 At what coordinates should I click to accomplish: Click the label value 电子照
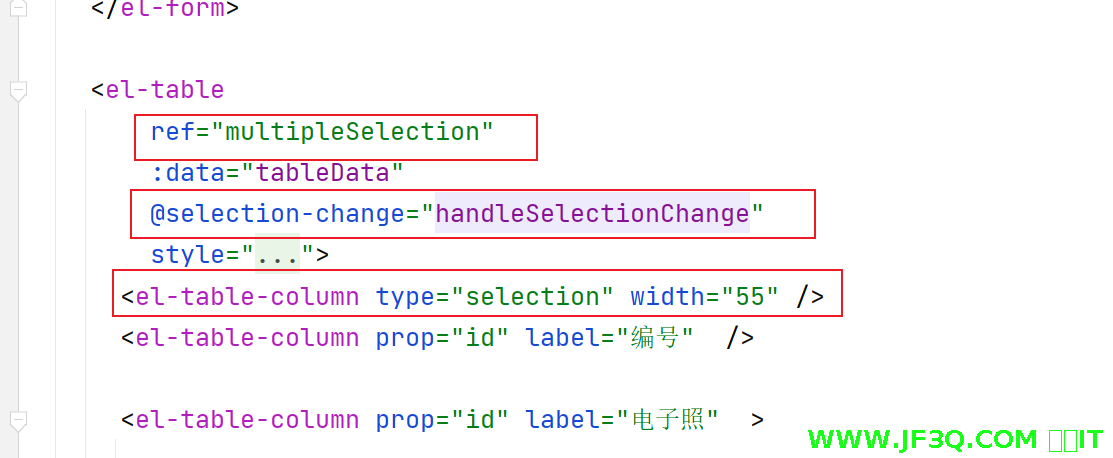[x=668, y=420]
